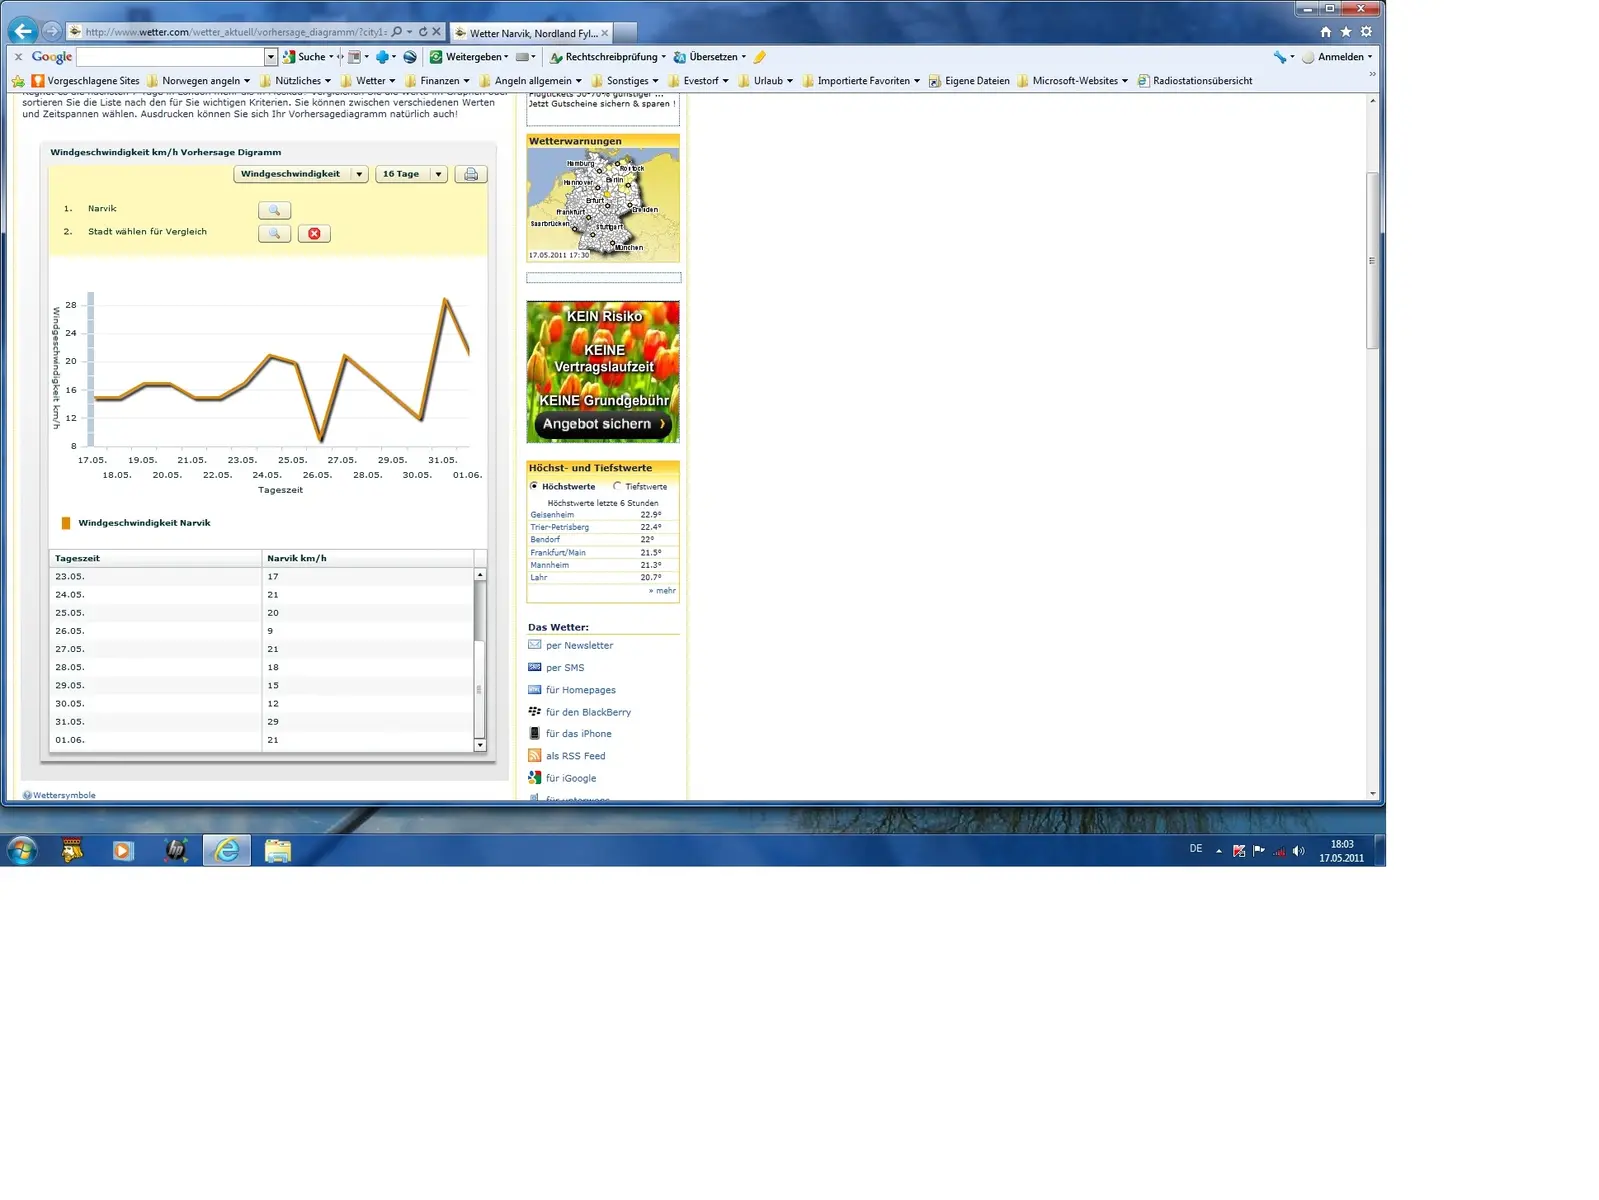This screenshot has width=1599, height=1200.
Task: Select the Tiefstwerte radio button
Action: point(617,486)
